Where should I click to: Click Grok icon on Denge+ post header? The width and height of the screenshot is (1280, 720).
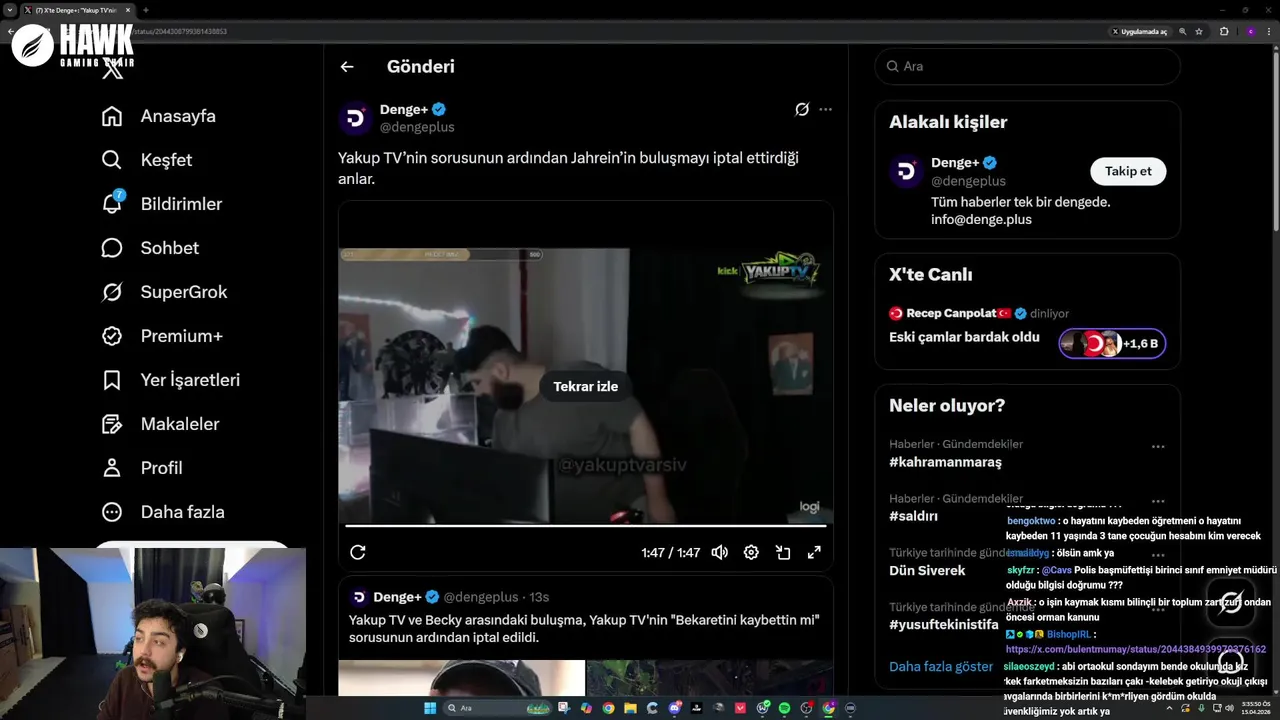[x=801, y=109]
